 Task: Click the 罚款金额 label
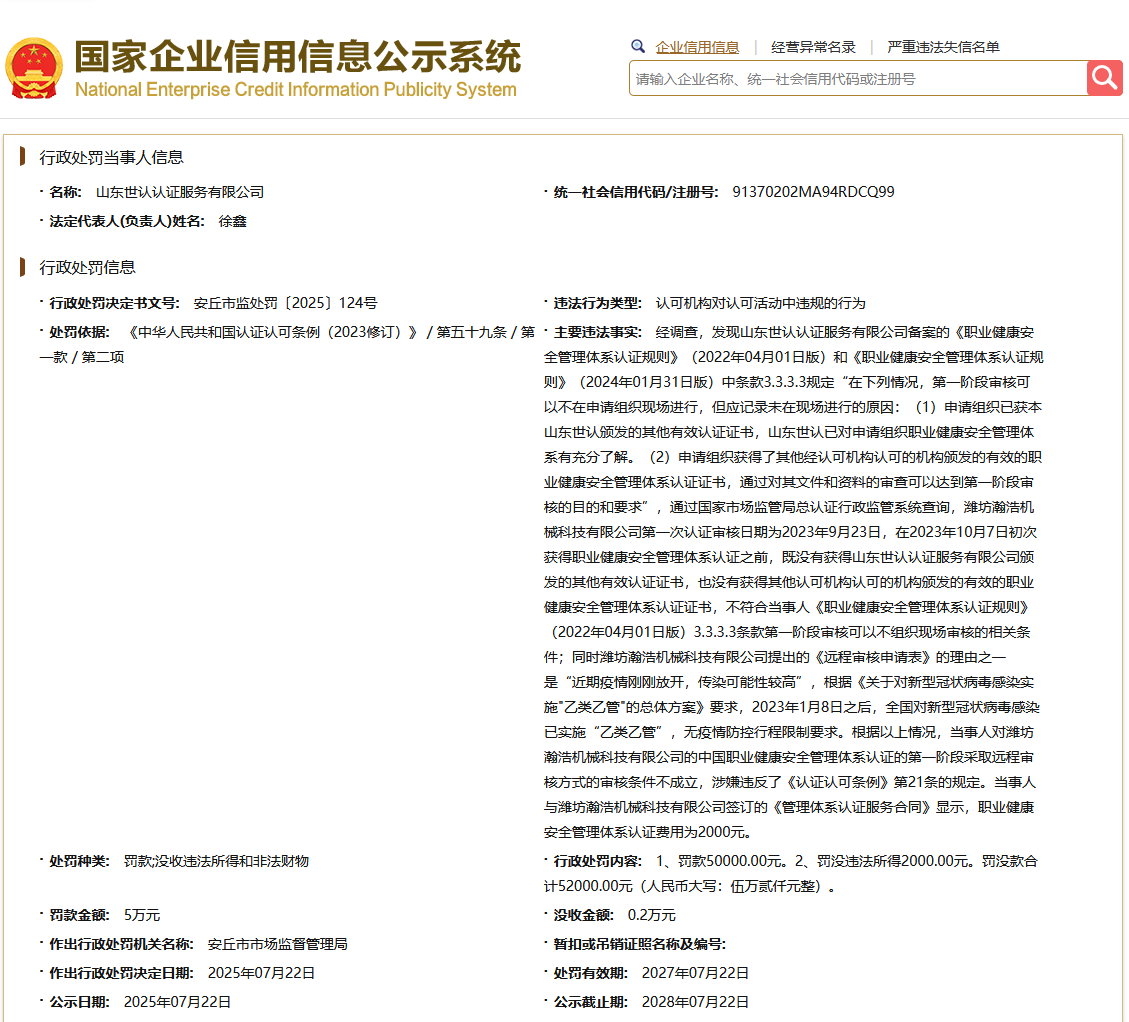(79, 915)
